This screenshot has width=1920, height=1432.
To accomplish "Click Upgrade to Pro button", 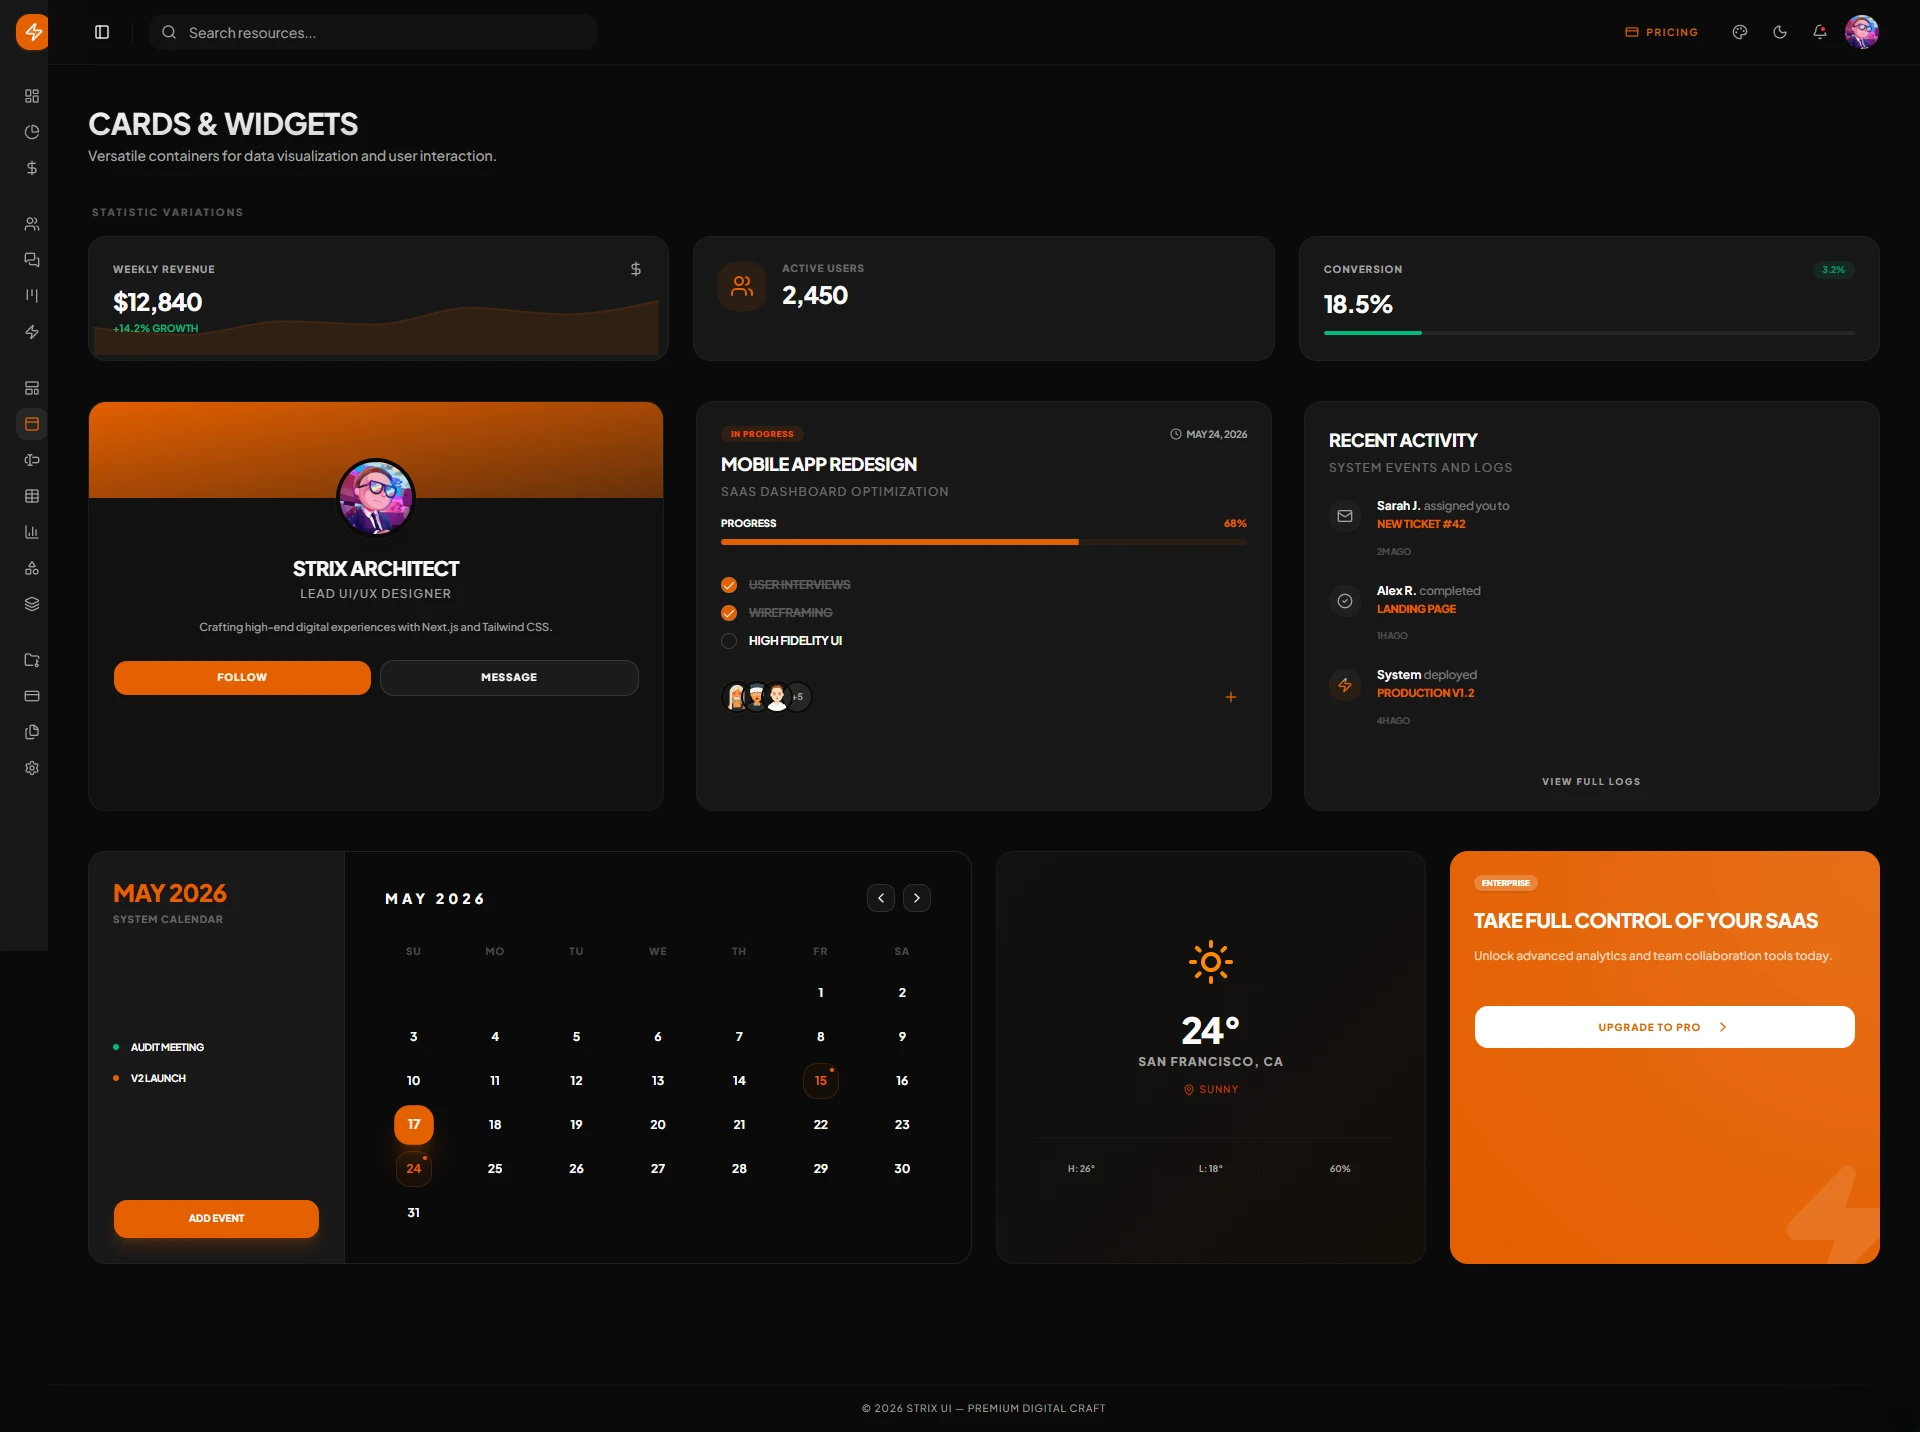I will [1664, 1027].
